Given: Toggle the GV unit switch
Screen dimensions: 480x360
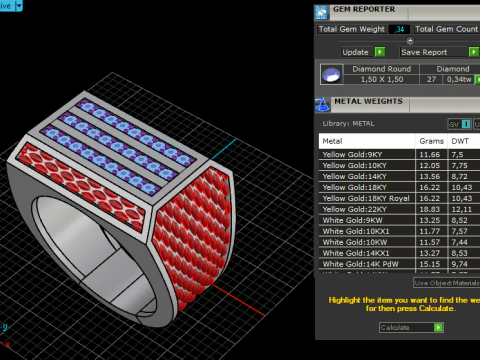Looking at the screenshot, I should (460, 124).
